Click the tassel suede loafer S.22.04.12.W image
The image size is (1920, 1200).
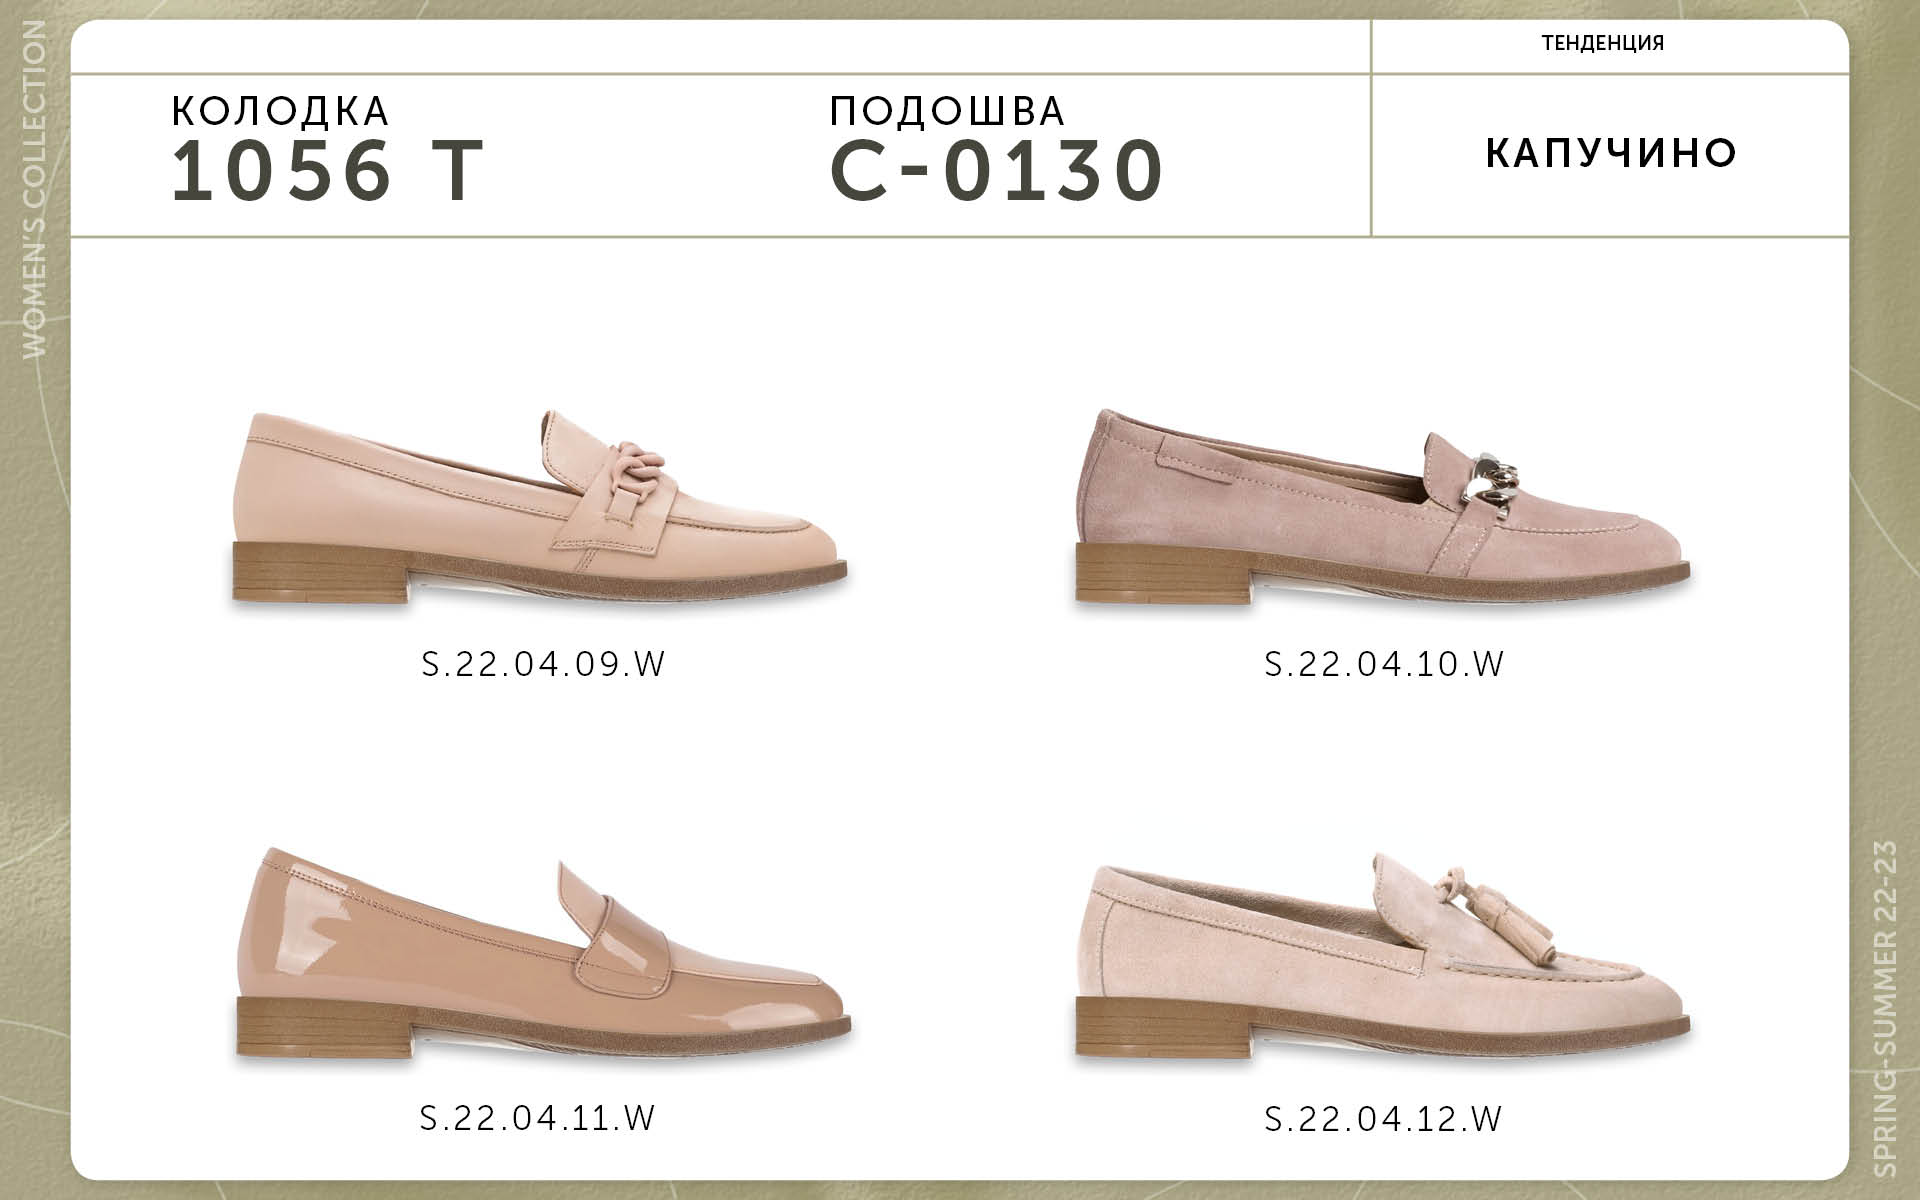1383,959
